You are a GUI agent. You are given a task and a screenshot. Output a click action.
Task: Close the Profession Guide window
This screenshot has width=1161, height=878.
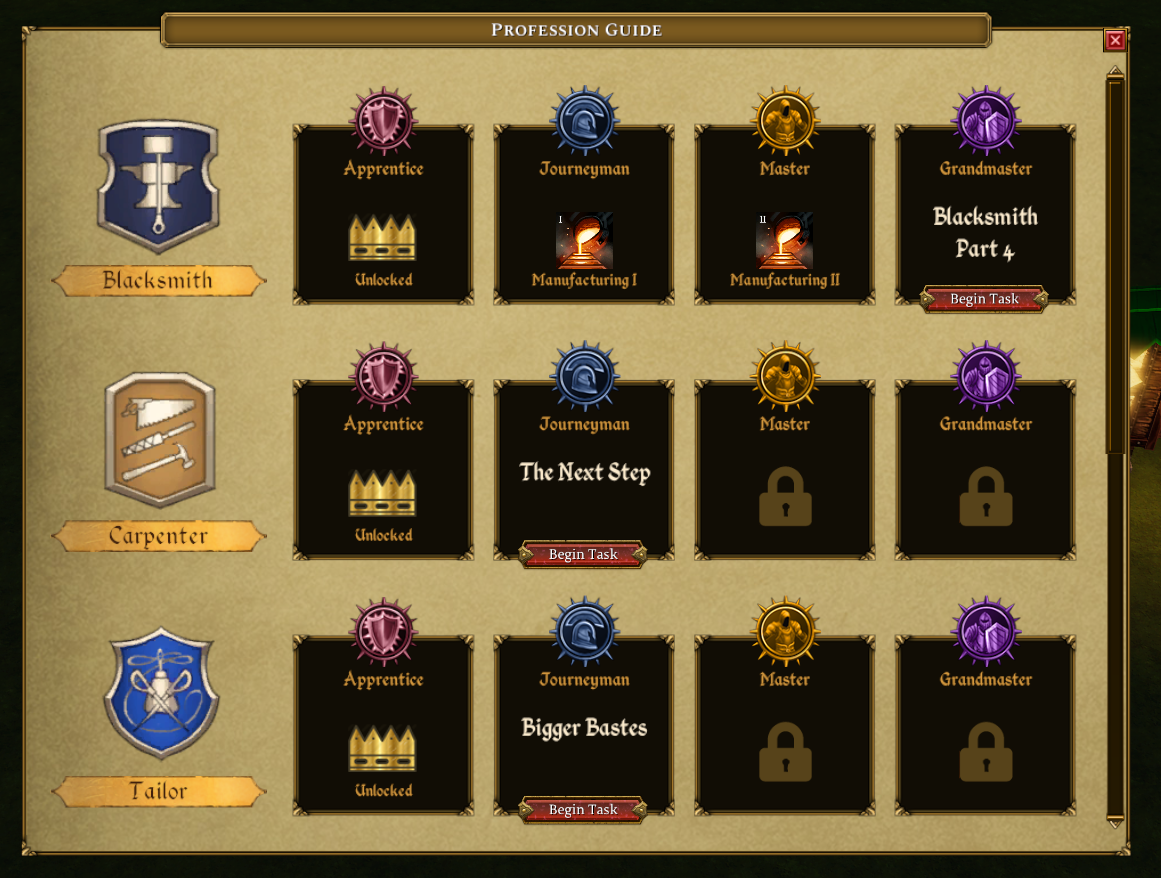tap(1115, 40)
